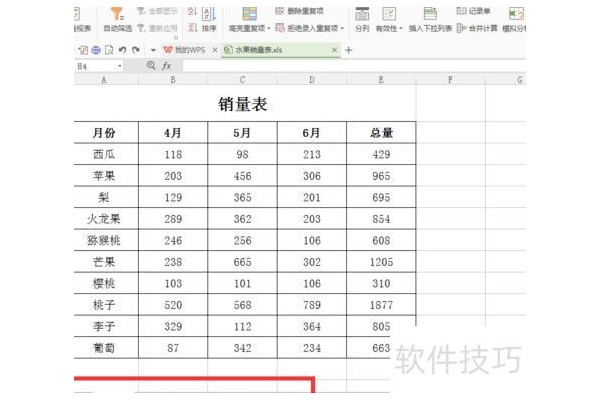Click the undo arrow

click(x=122, y=50)
